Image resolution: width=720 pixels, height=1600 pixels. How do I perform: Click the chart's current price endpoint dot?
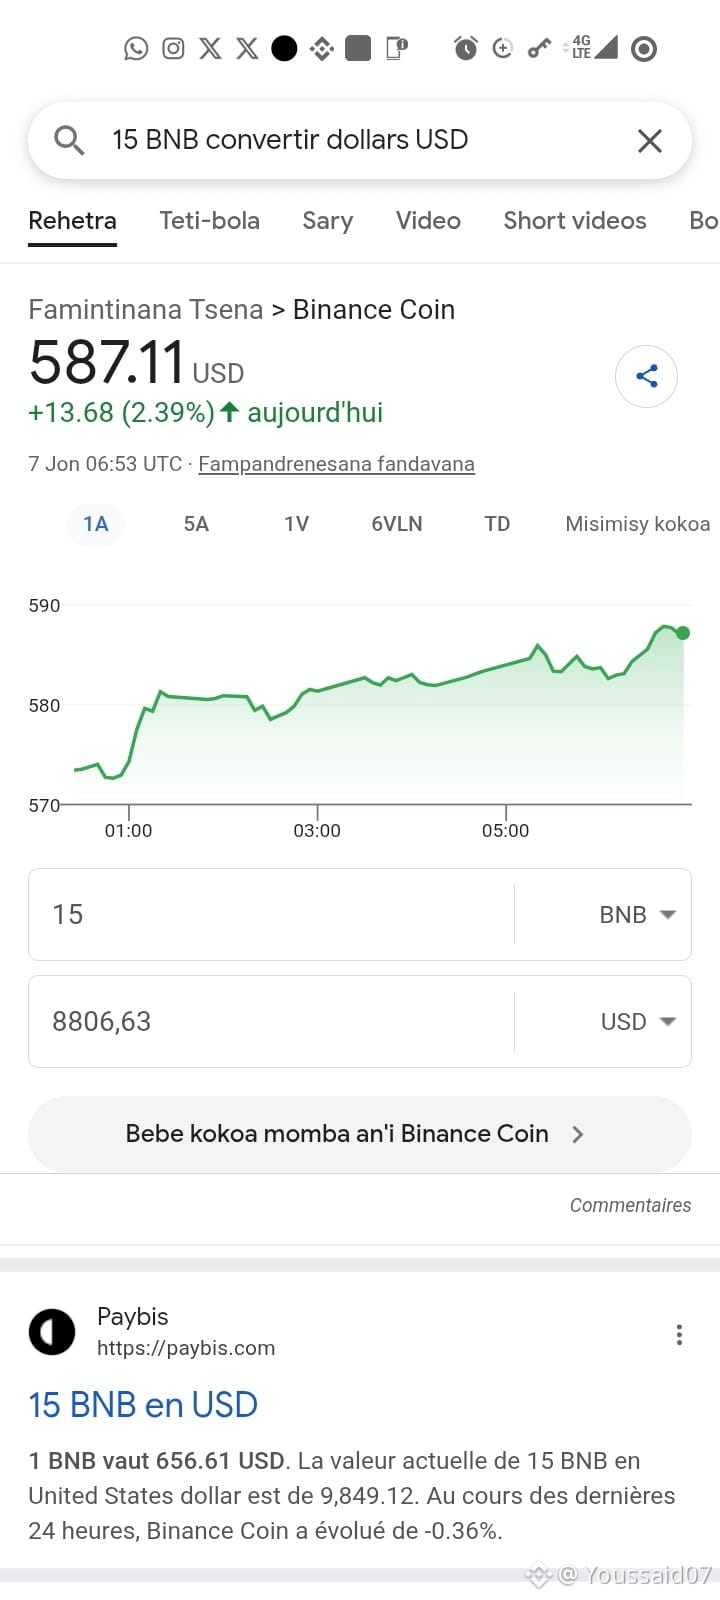683,633
